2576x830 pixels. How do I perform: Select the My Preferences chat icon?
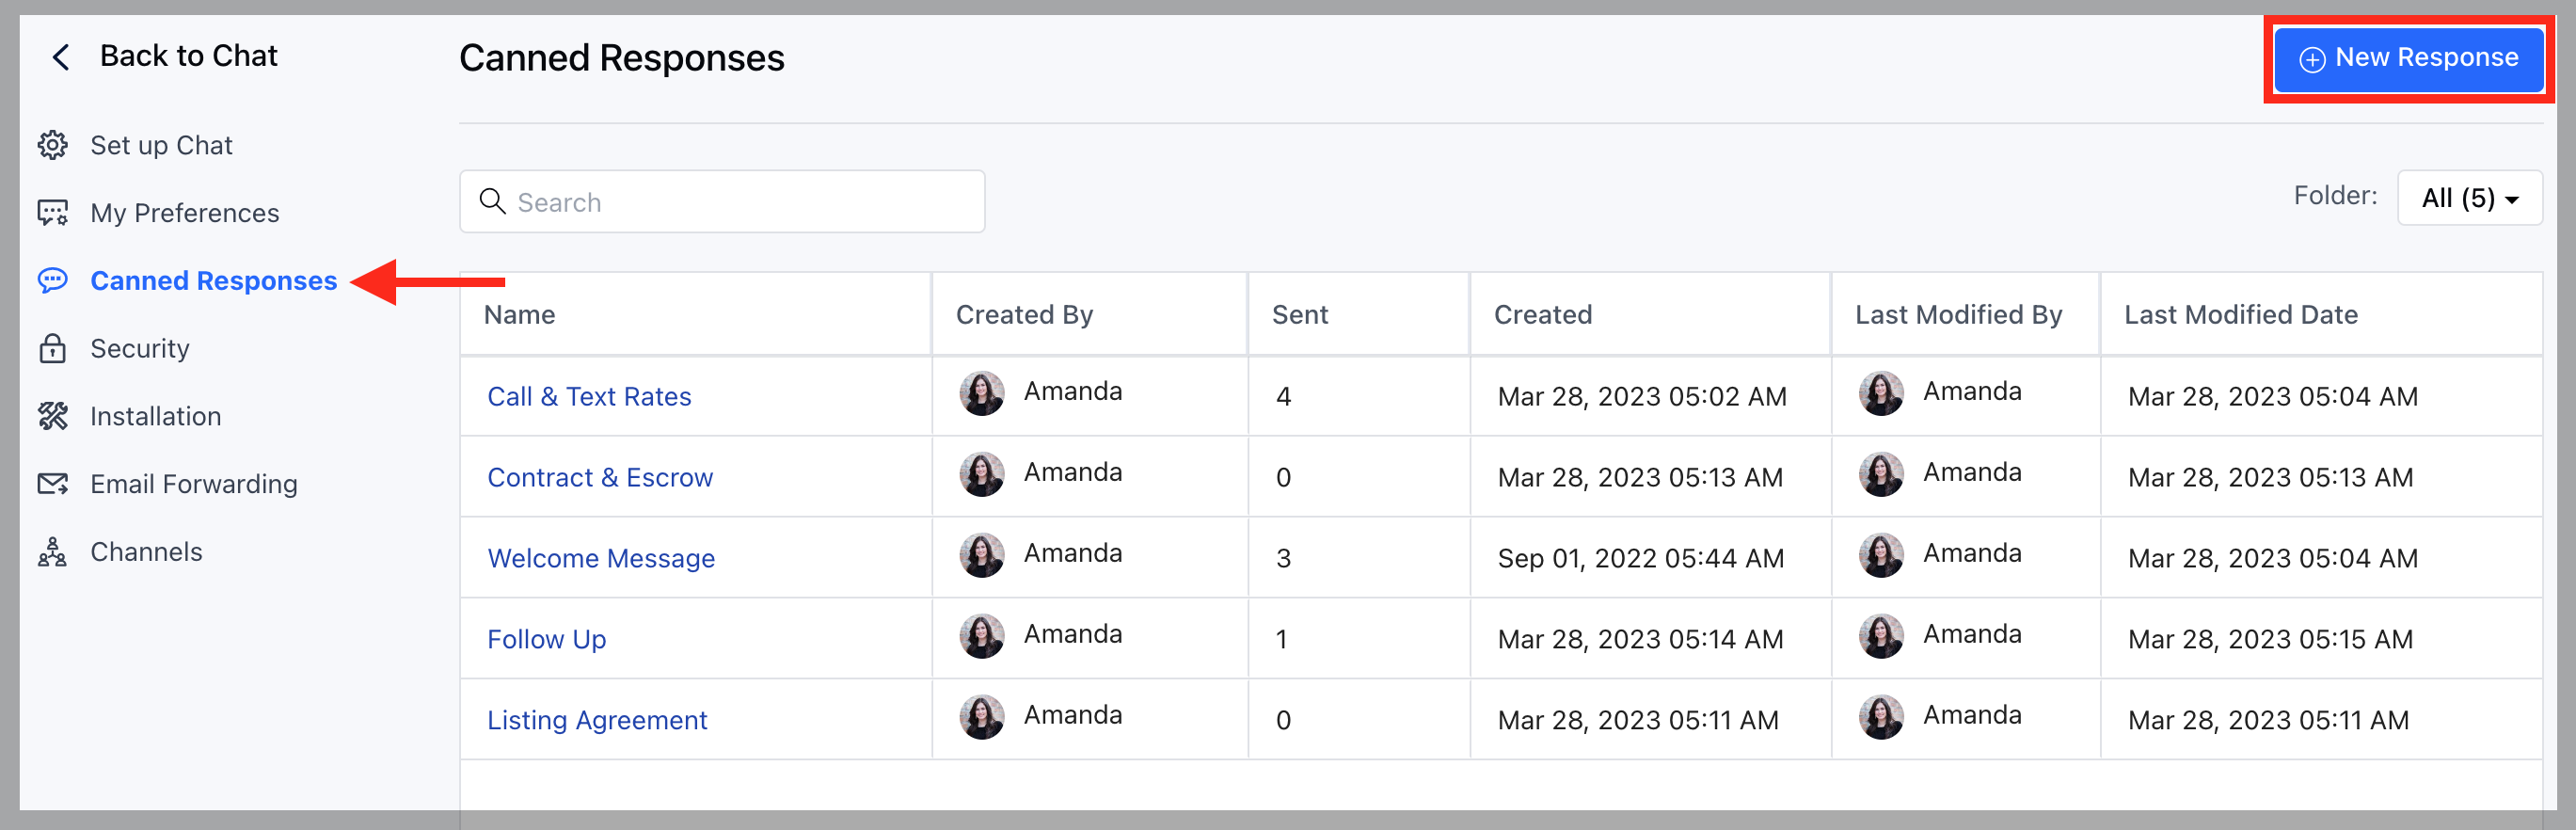pos(53,213)
